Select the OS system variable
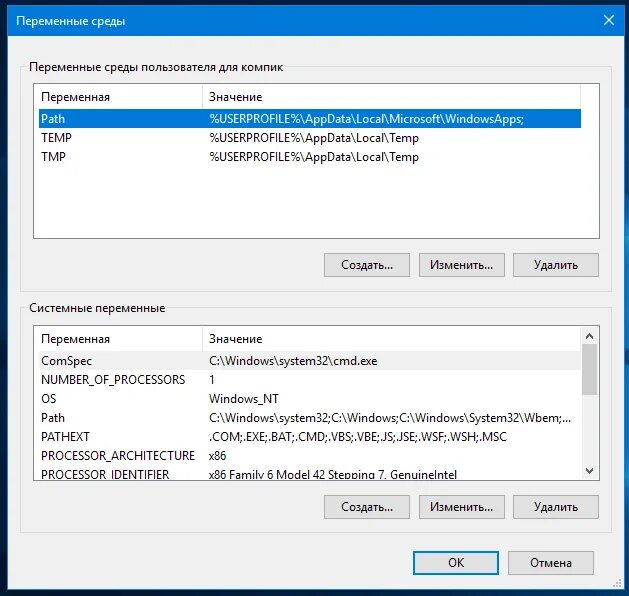 [310, 399]
